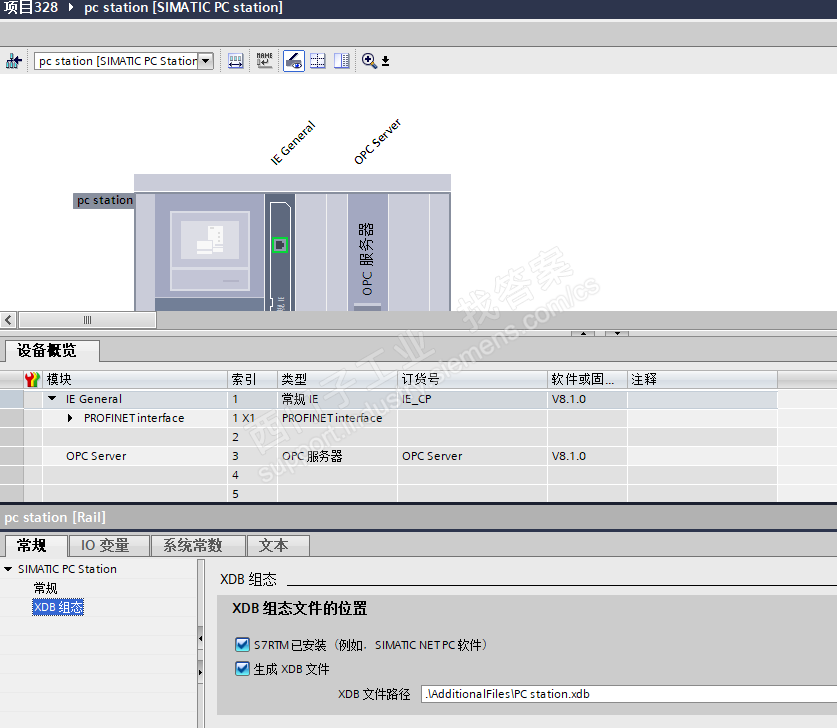Click the right expand arrow on the splitter

click(201, 672)
